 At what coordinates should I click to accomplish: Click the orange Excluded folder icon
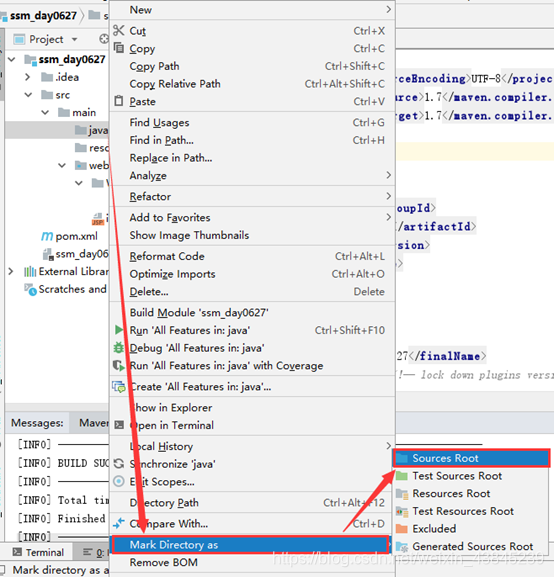[x=402, y=529]
